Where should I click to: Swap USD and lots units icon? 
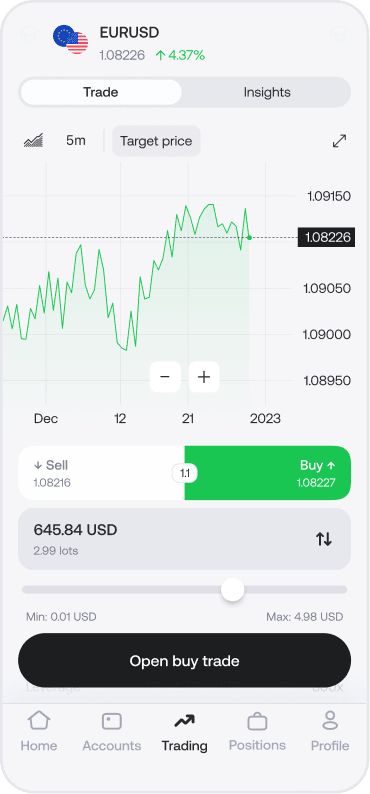[324, 539]
